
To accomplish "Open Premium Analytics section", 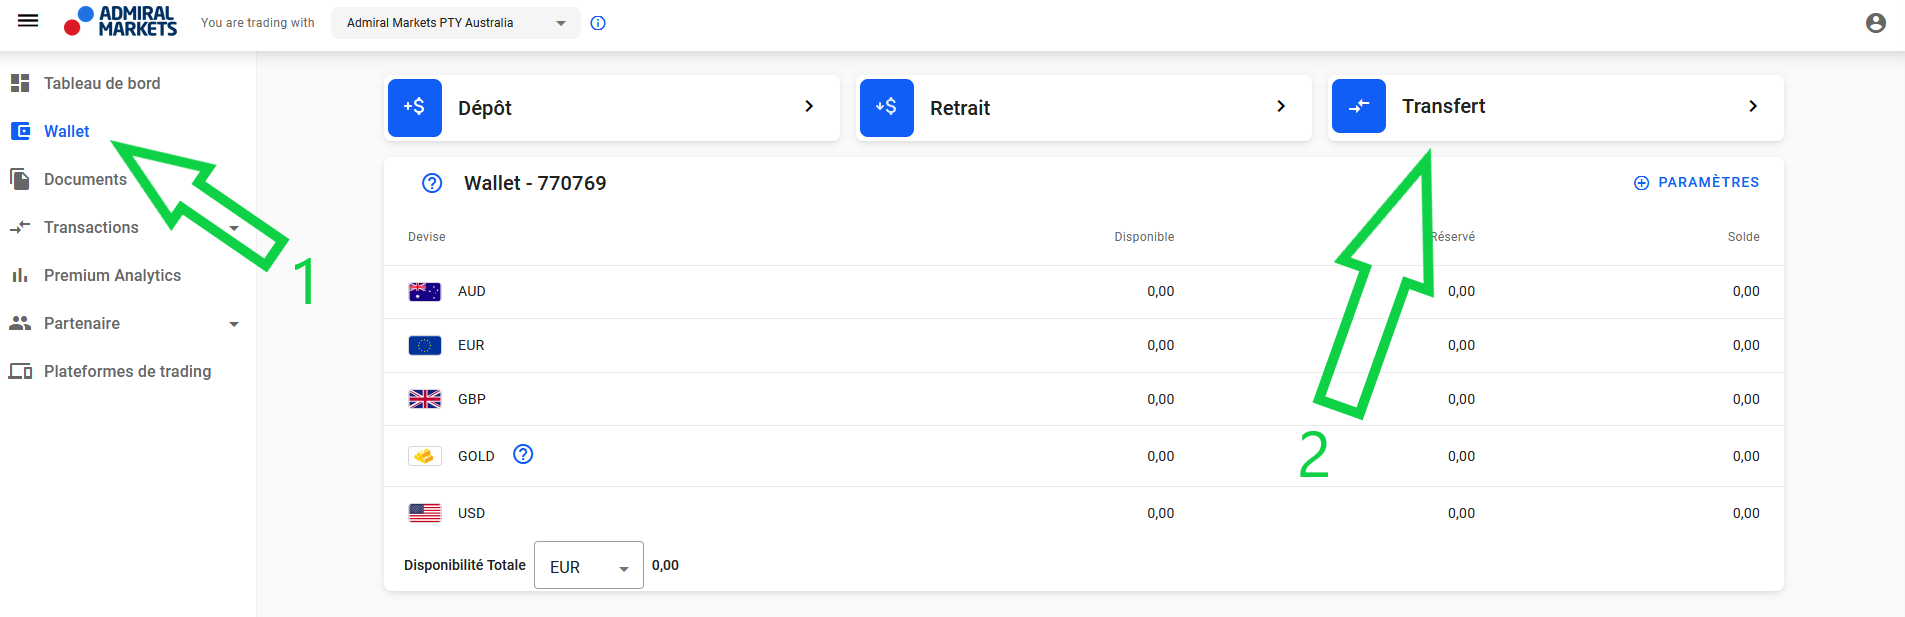I will click(112, 275).
